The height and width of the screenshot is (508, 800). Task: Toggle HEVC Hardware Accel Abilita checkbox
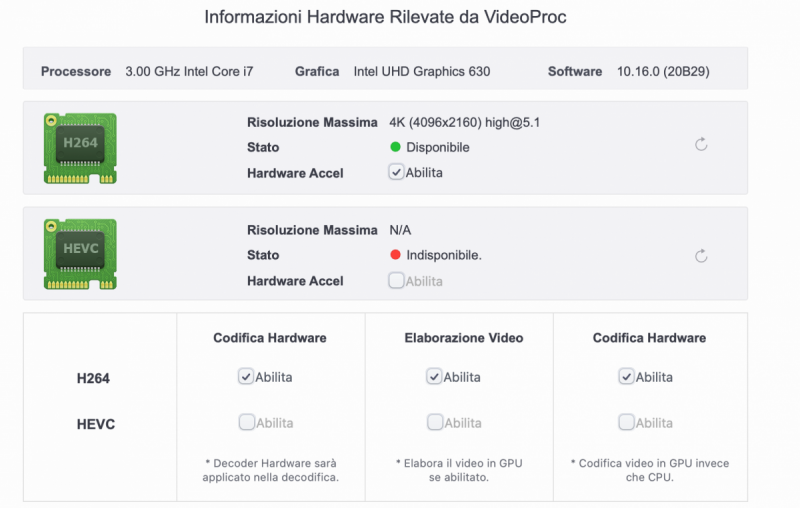(396, 281)
